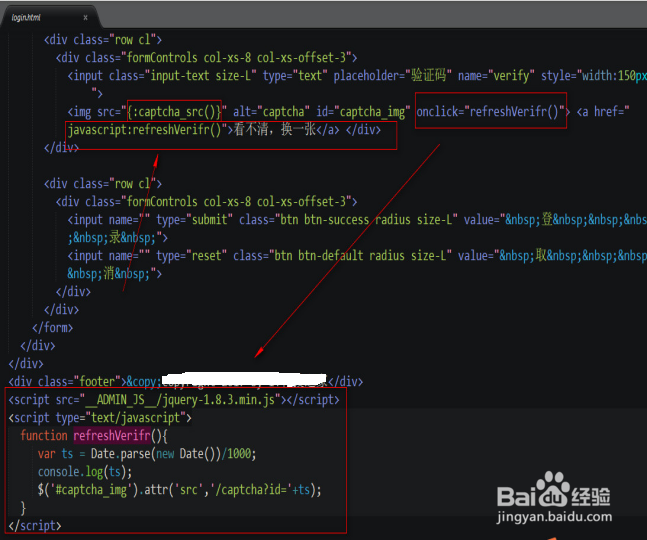Click the link text 看不清，换一张
The width and height of the screenshot is (647, 540).
pyautogui.click(x=275, y=130)
